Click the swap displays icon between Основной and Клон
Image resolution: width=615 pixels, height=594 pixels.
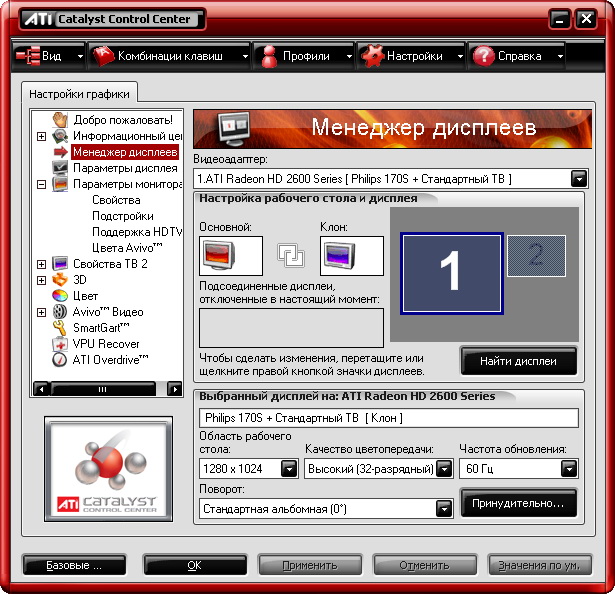(291, 256)
